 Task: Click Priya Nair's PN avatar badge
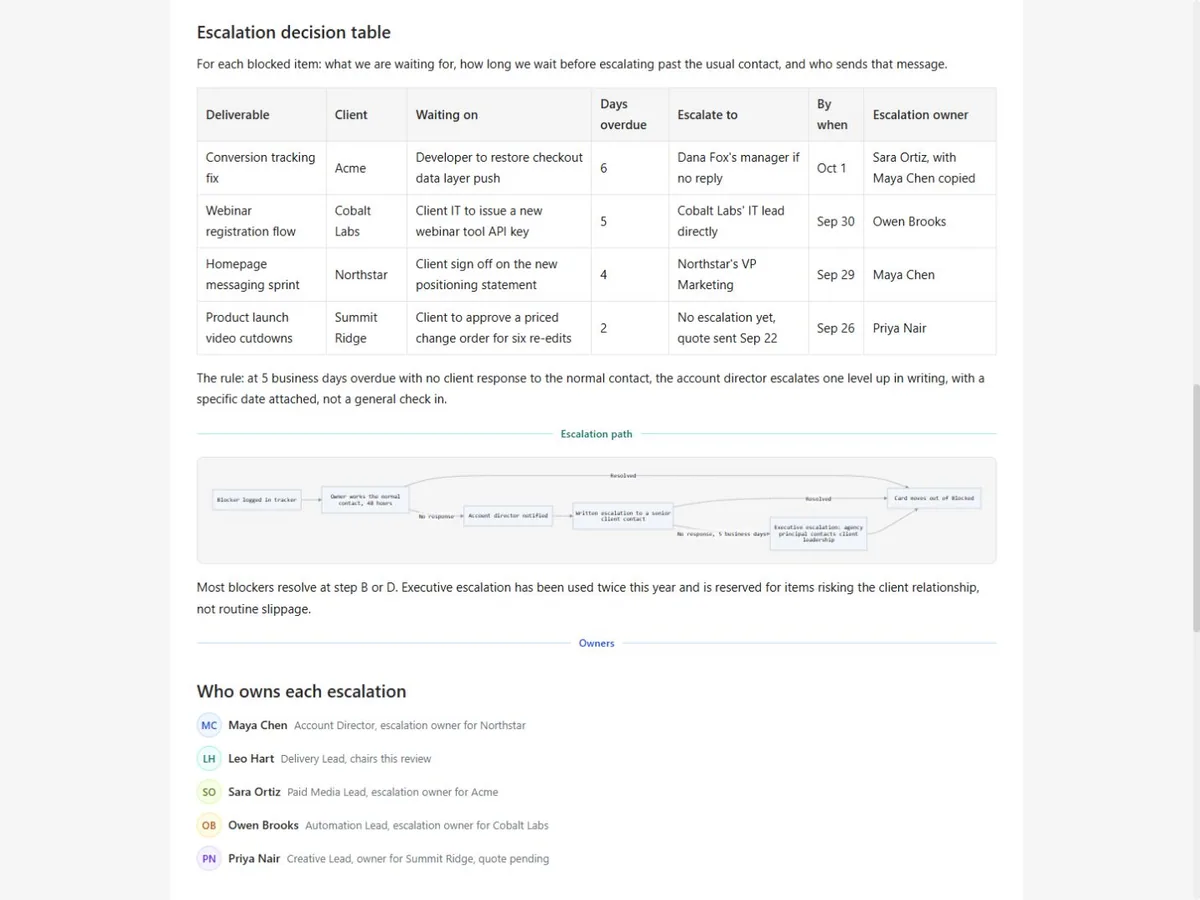[x=209, y=858]
